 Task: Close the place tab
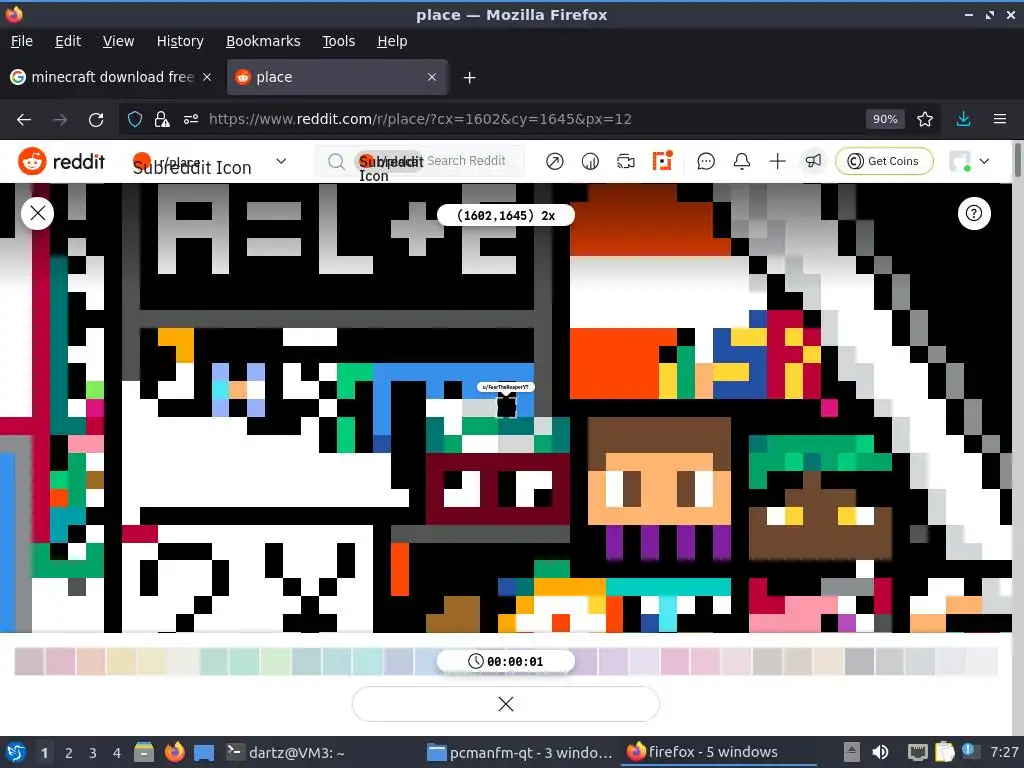click(432, 77)
